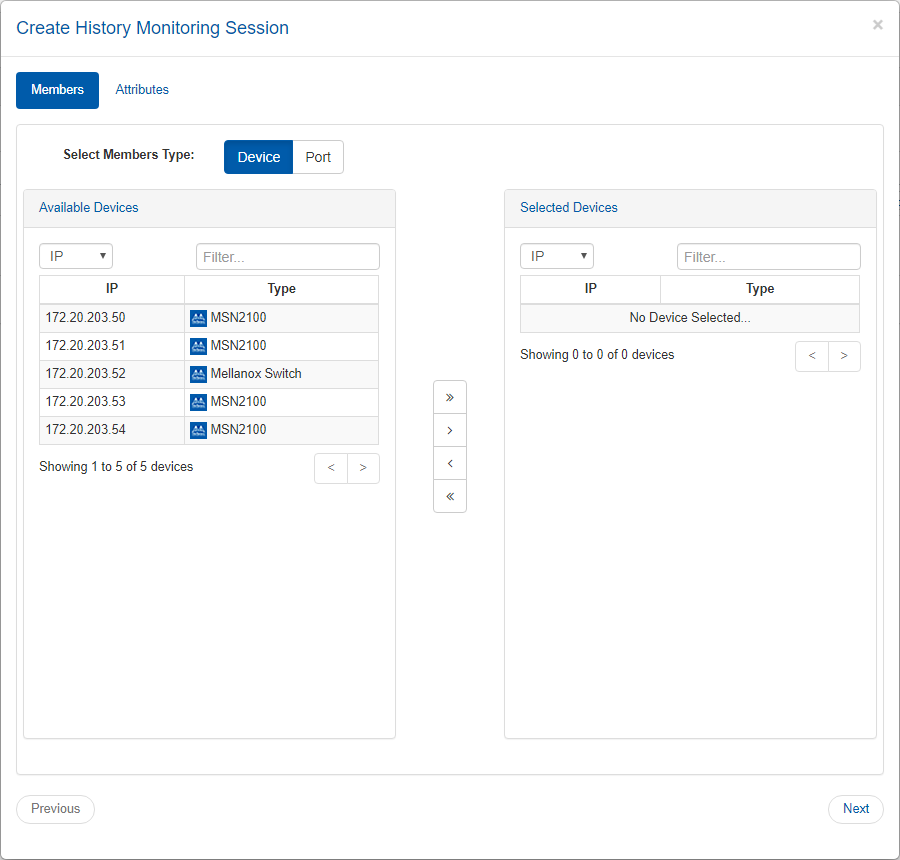Click the Available Devices filter text field
The height and width of the screenshot is (860, 900).
tap(287, 257)
